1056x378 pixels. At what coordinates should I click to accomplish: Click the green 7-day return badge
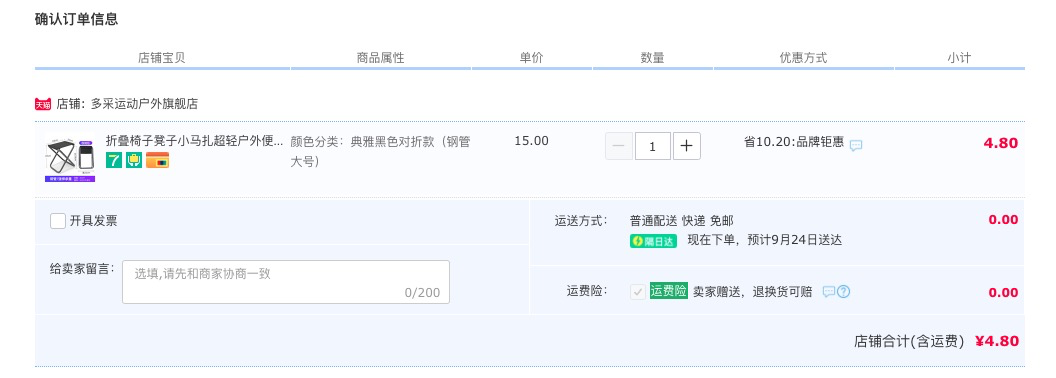coord(114,160)
